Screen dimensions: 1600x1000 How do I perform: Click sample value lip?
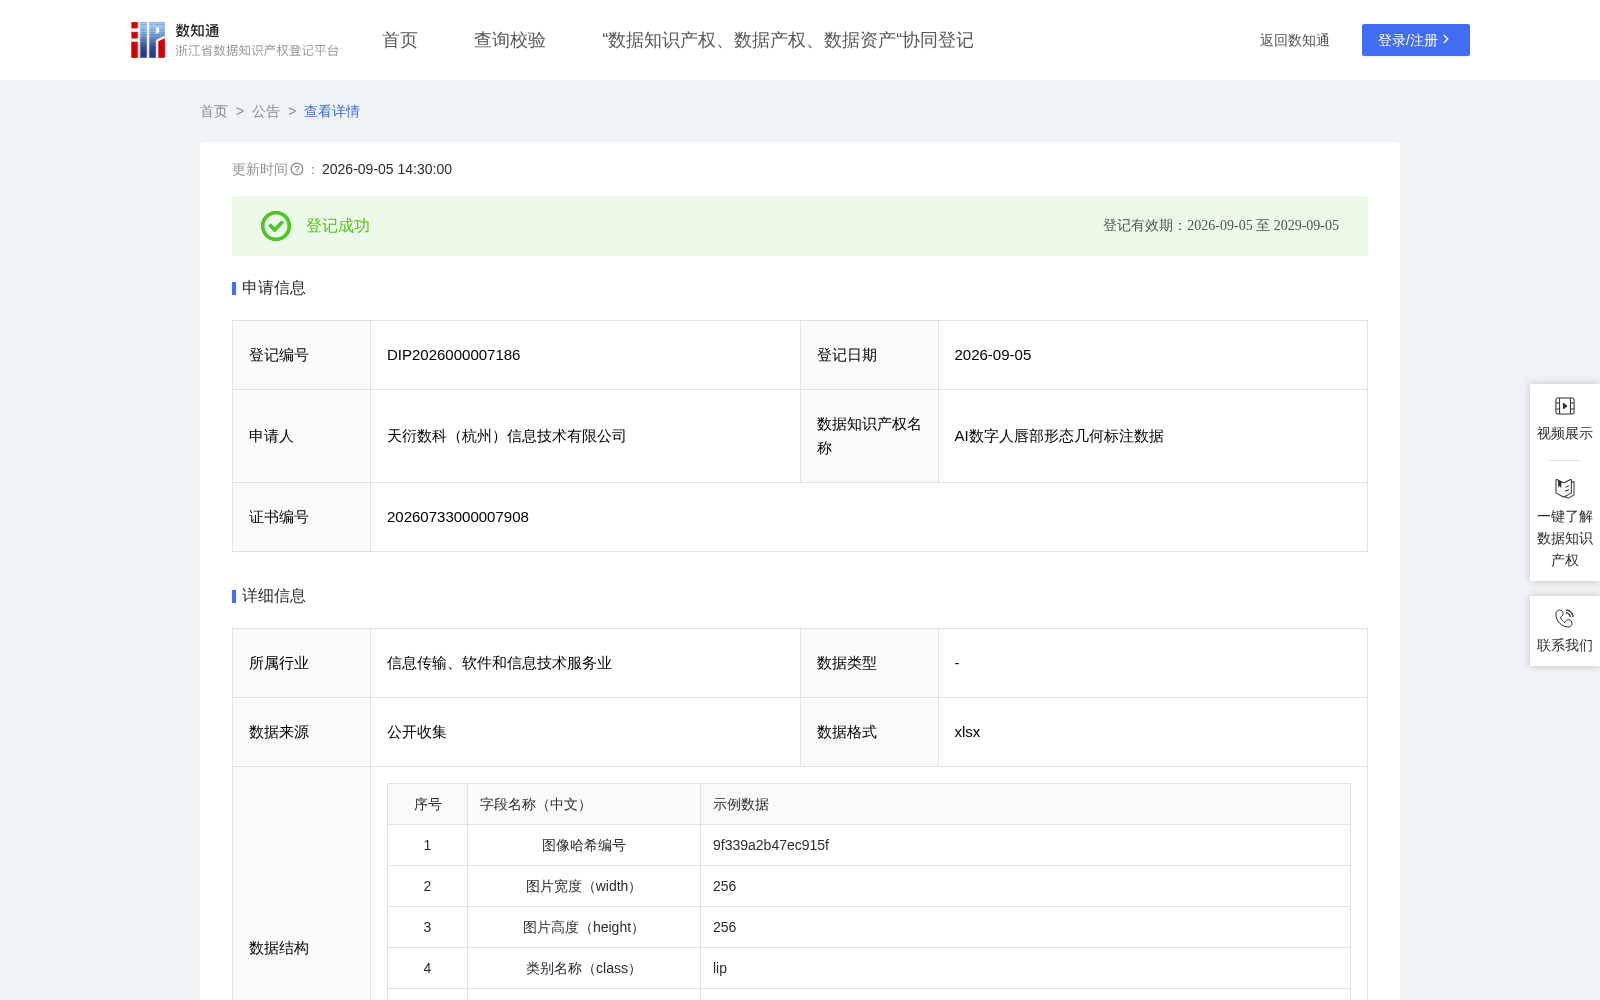coord(720,968)
